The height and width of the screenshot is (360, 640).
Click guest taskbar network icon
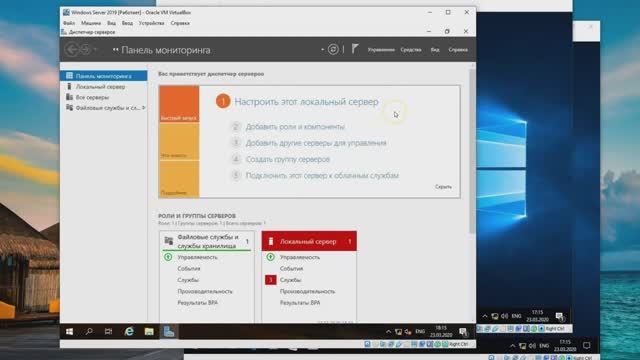(x=398, y=332)
